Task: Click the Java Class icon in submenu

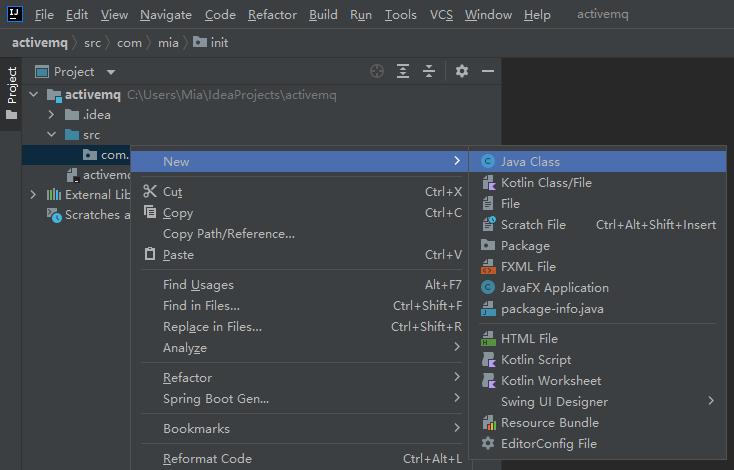Action: [488, 162]
